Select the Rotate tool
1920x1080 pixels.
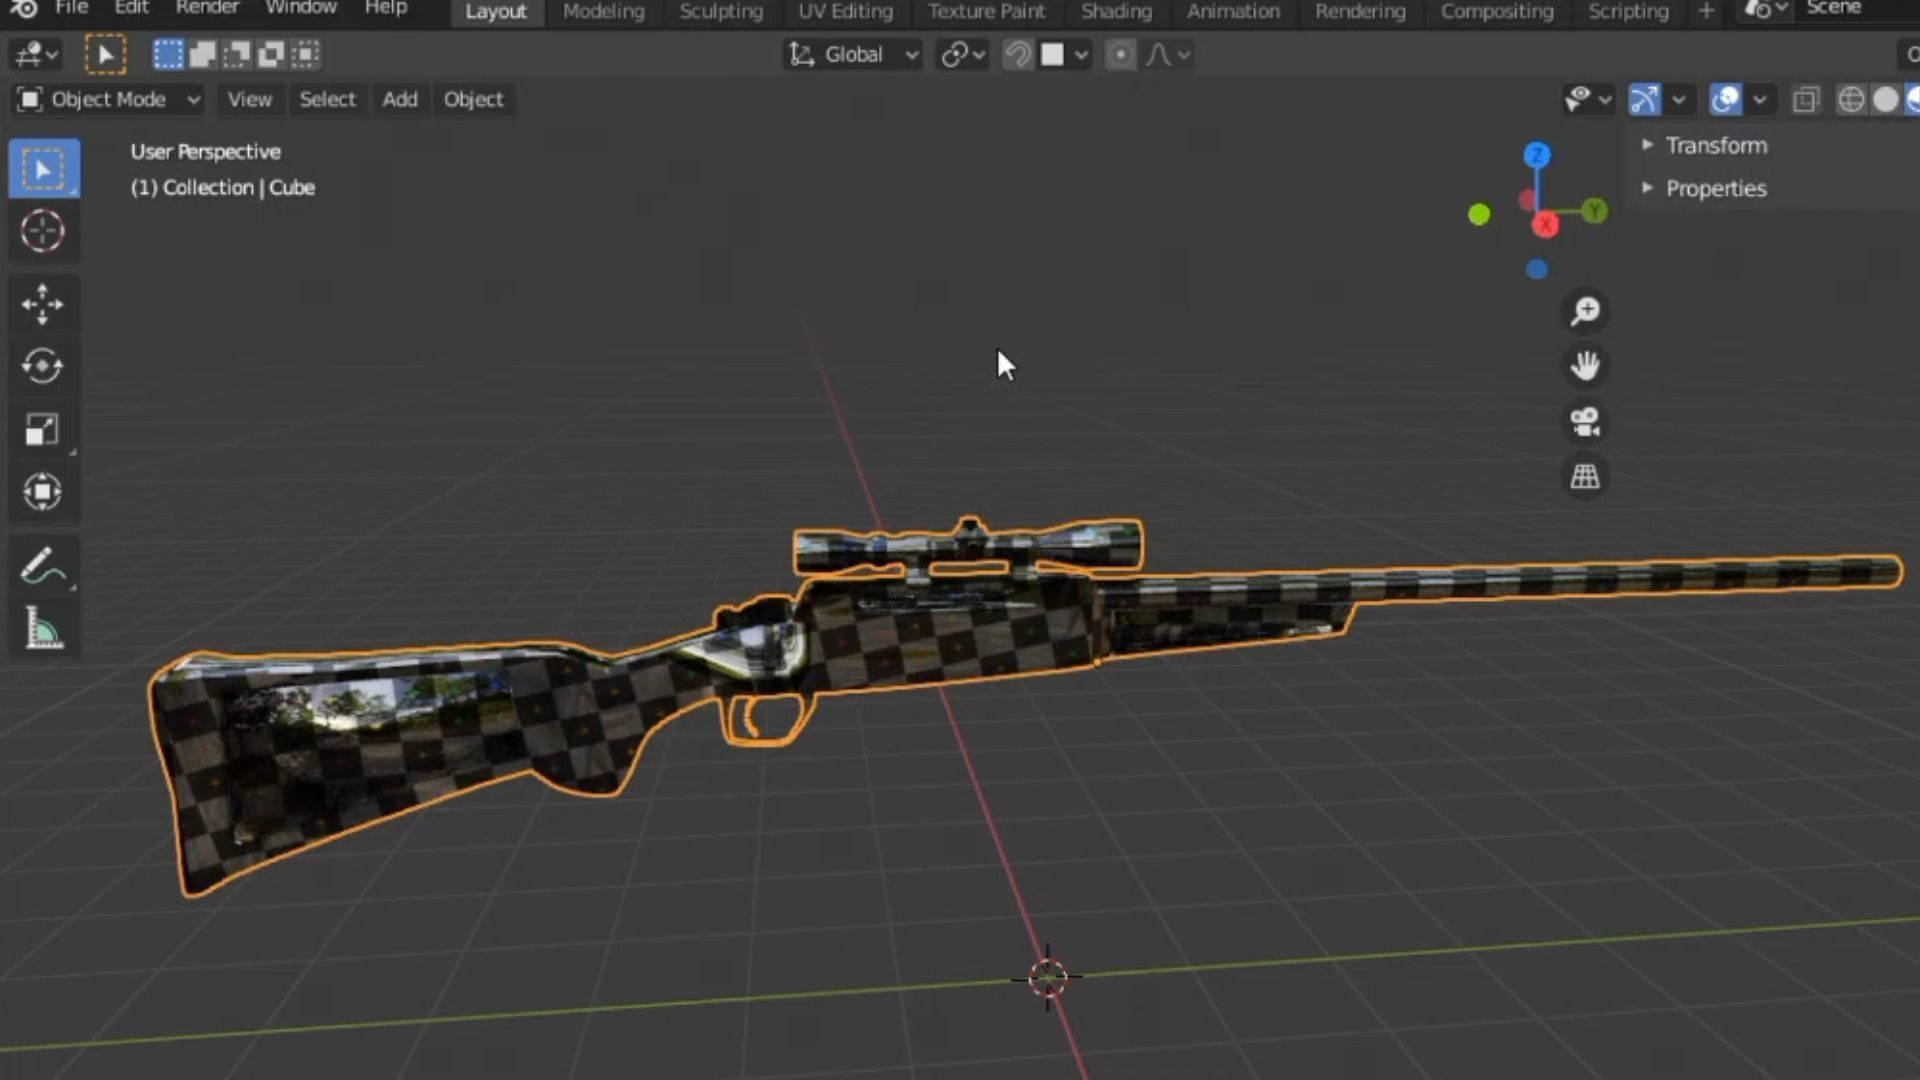(x=42, y=366)
